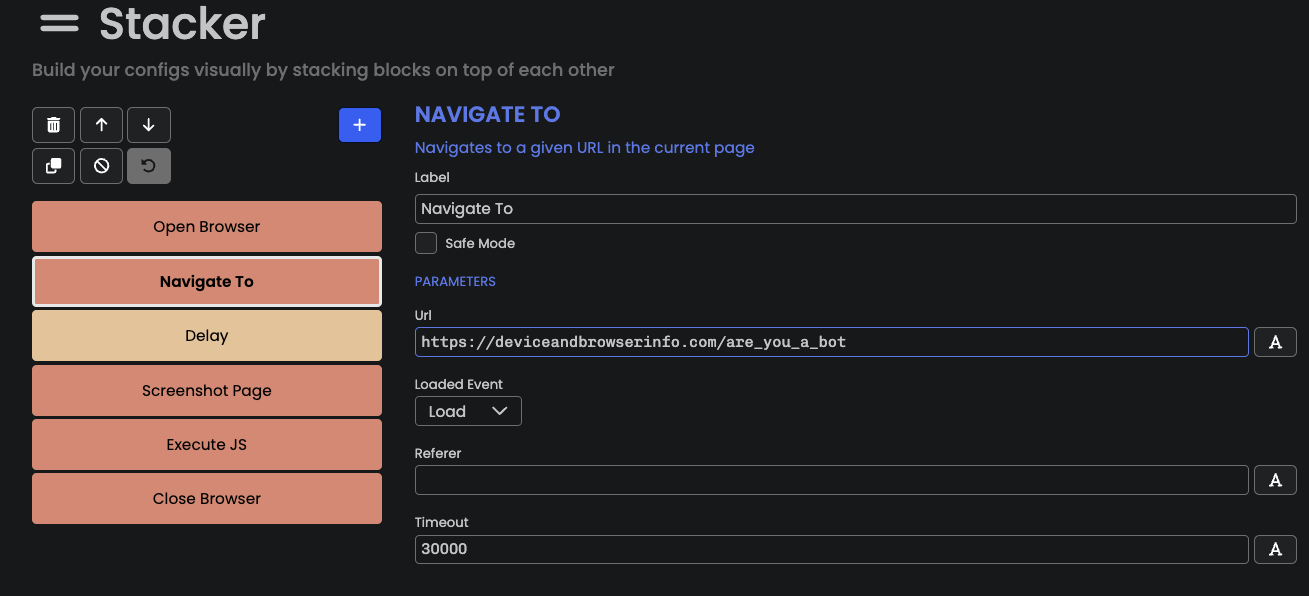Enable the Safe Mode checkbox
This screenshot has height=596, width=1309.
[x=426, y=243]
